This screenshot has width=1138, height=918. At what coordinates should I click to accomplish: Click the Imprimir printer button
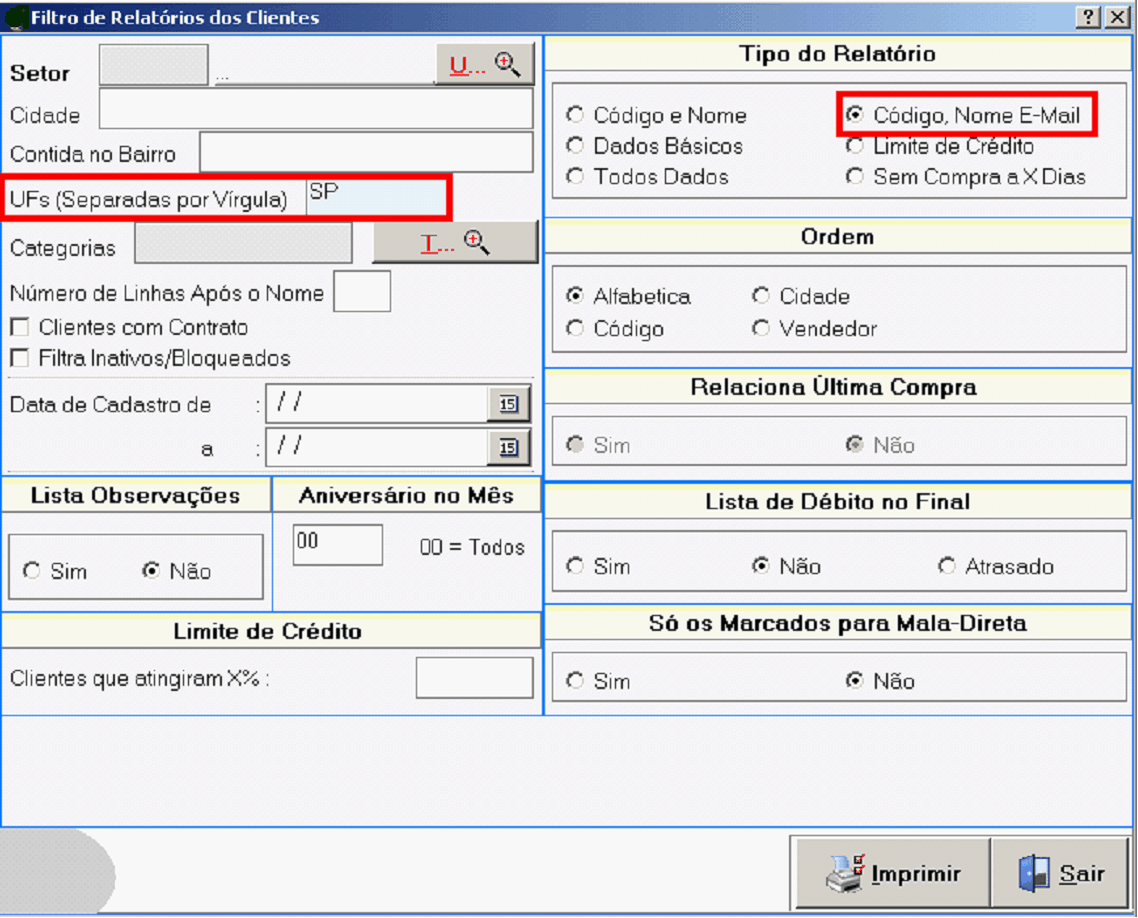[x=892, y=873]
